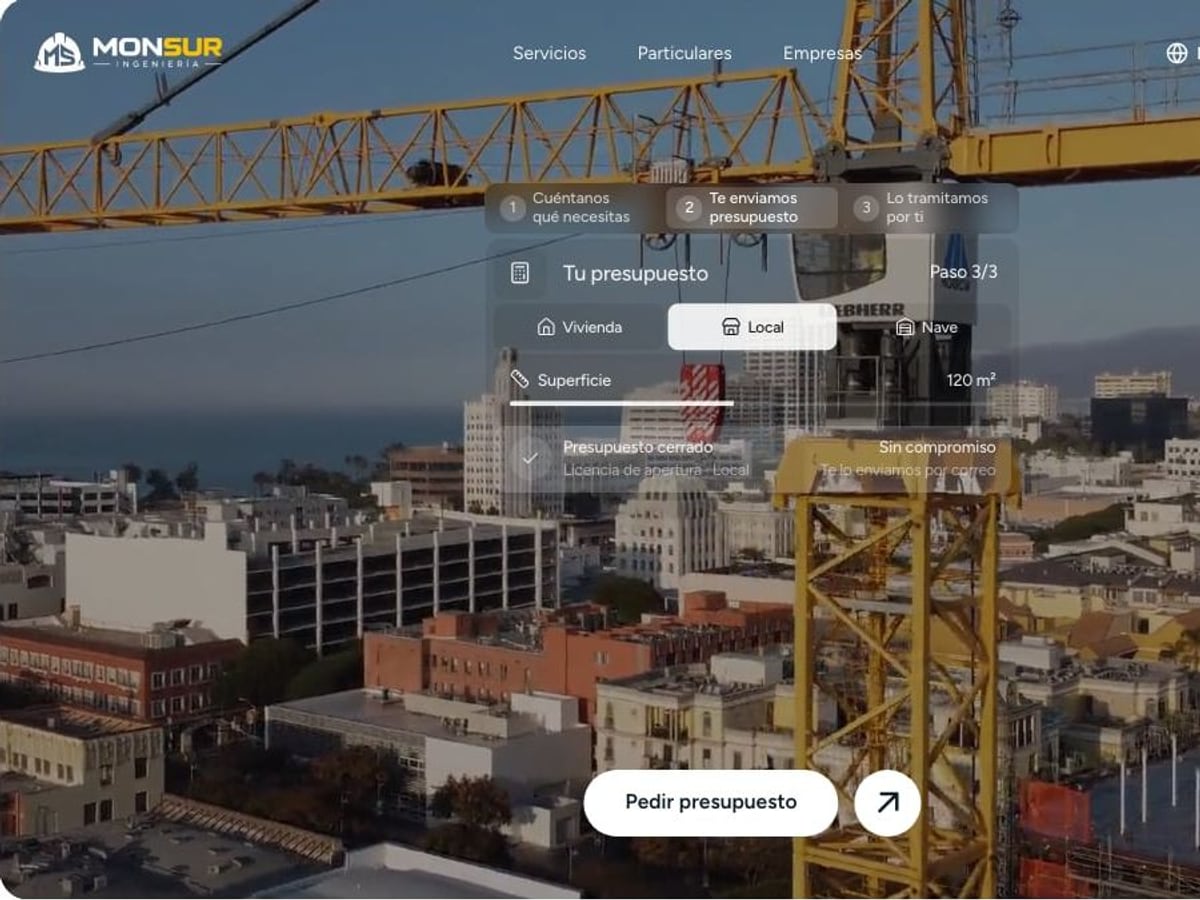This screenshot has width=1200, height=900.
Task: Click the Te lo enviamos por correo text
Action: [x=908, y=470]
